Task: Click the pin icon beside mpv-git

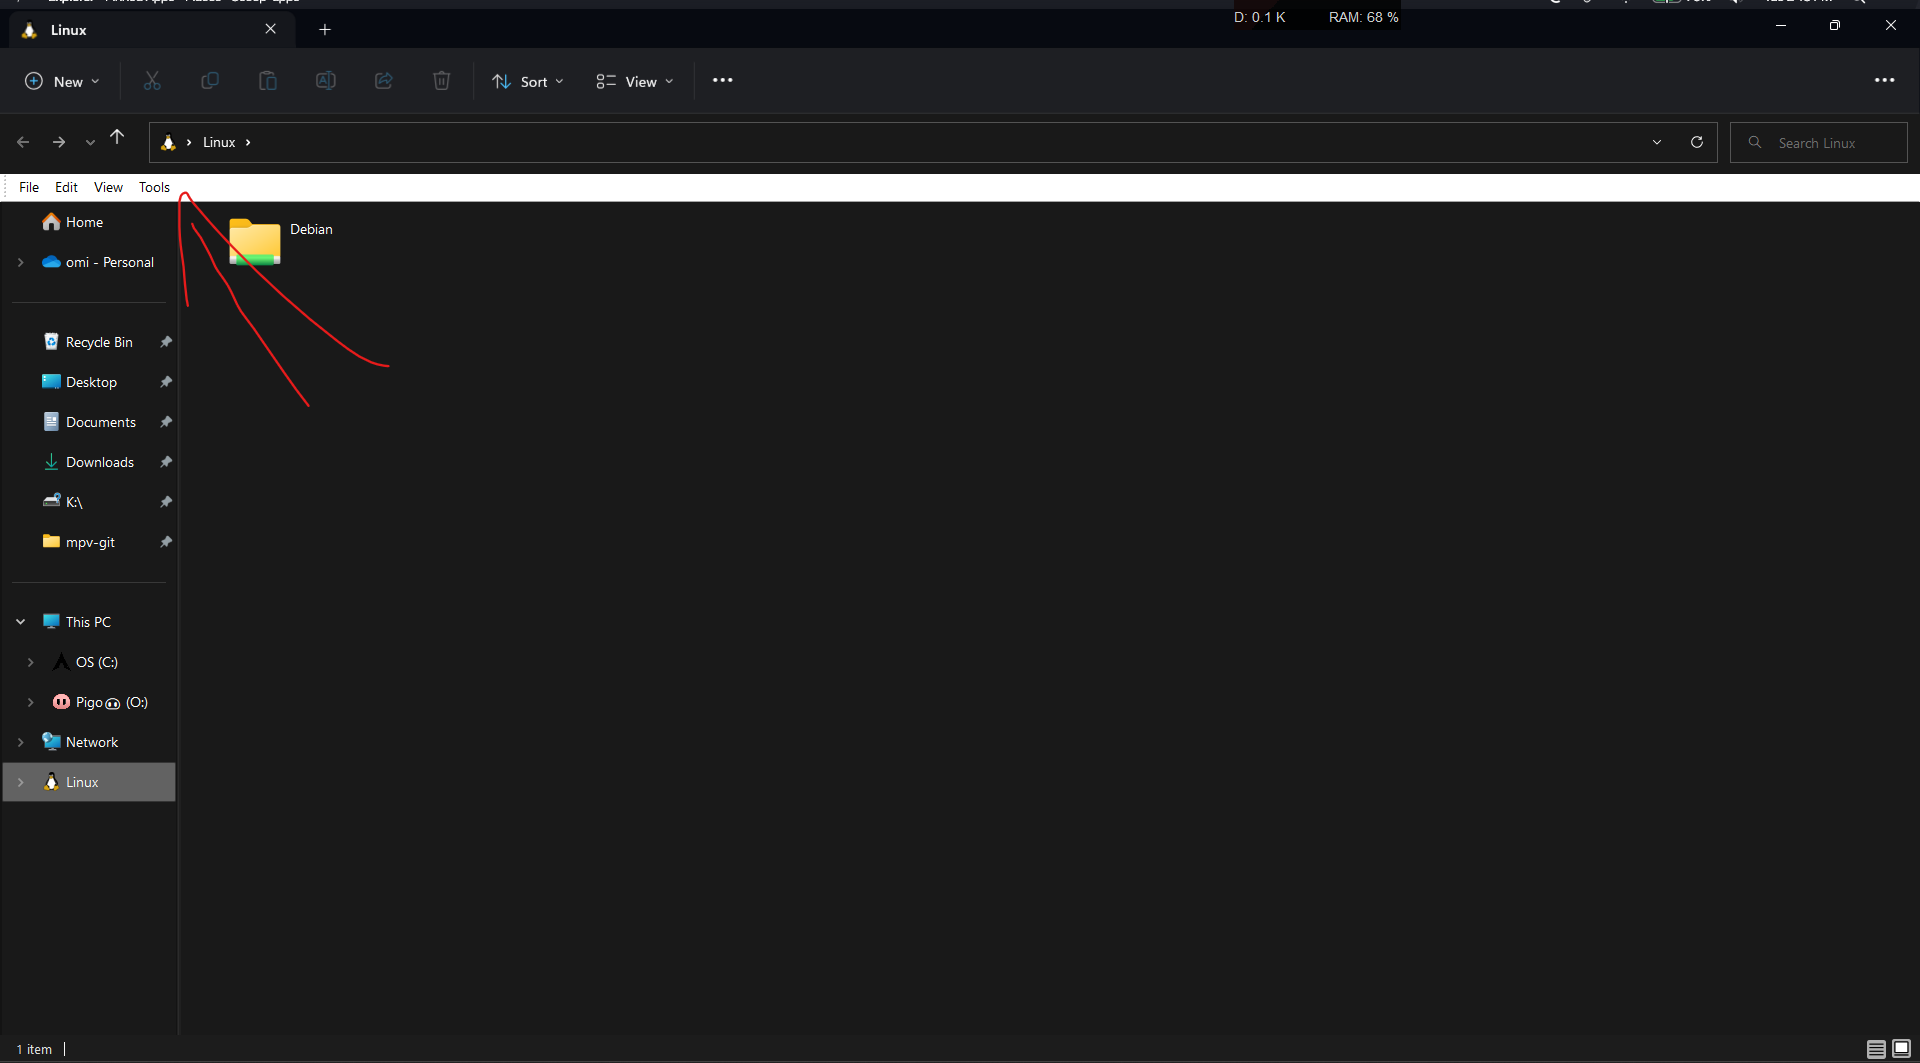Action: tap(166, 542)
